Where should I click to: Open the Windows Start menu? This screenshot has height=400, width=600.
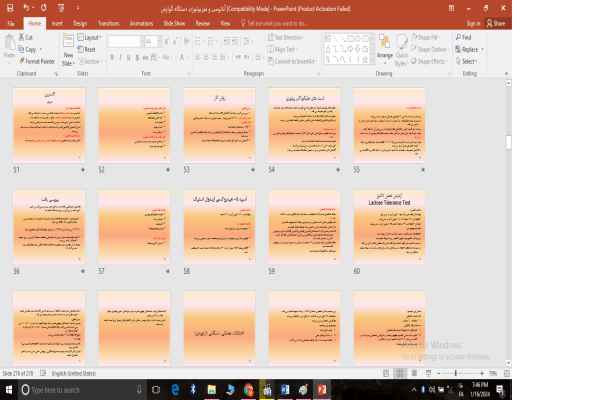9,390
